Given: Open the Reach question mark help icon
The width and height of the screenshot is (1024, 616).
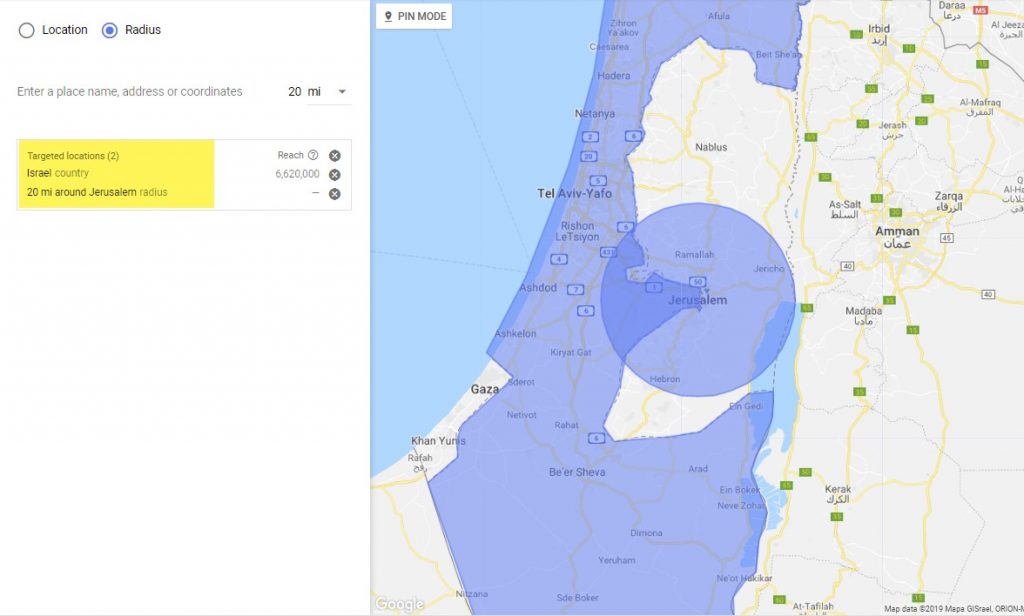Looking at the screenshot, I should coord(311,155).
